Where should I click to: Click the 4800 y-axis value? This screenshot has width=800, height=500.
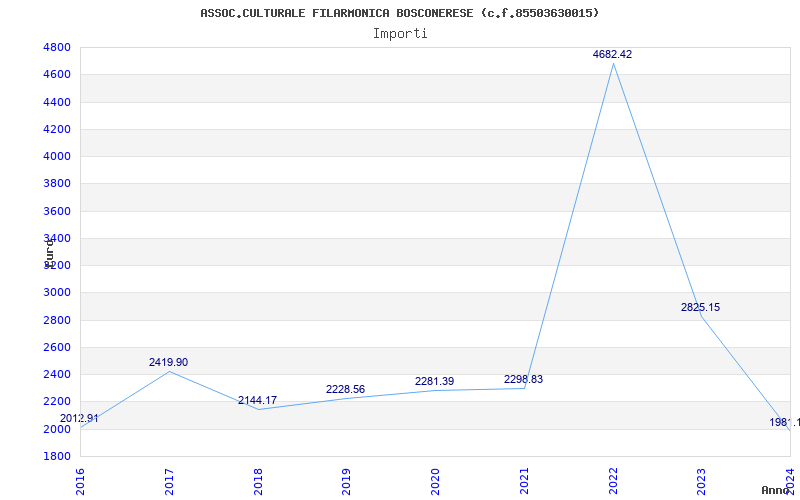pyautogui.click(x=57, y=47)
